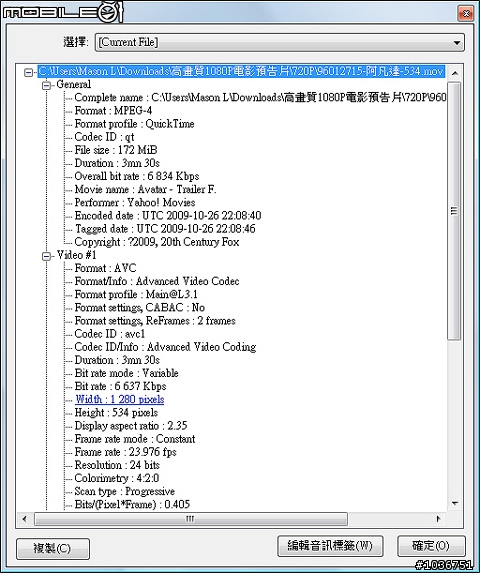
Task: Confirm with the 確定(O) button
Action: [431, 546]
